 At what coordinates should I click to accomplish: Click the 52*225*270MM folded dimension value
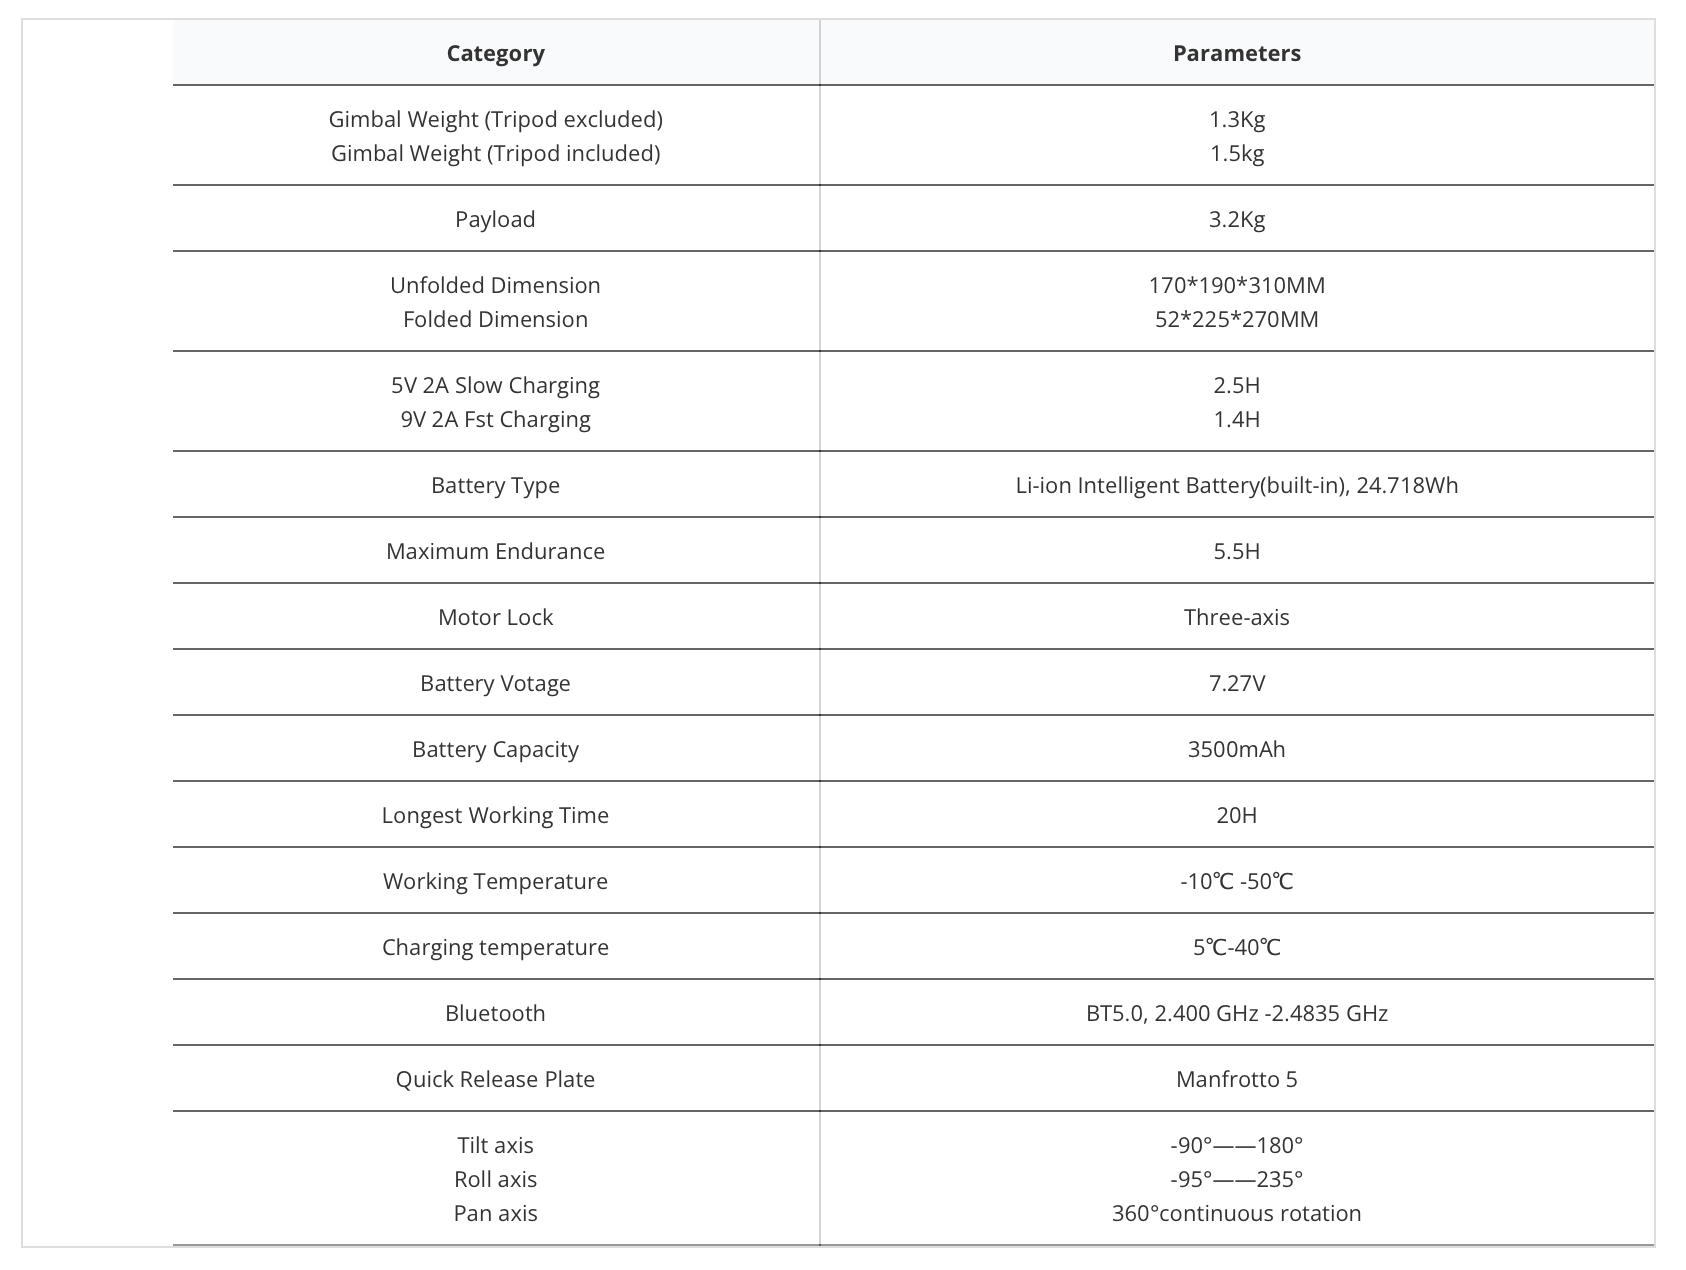point(1236,319)
